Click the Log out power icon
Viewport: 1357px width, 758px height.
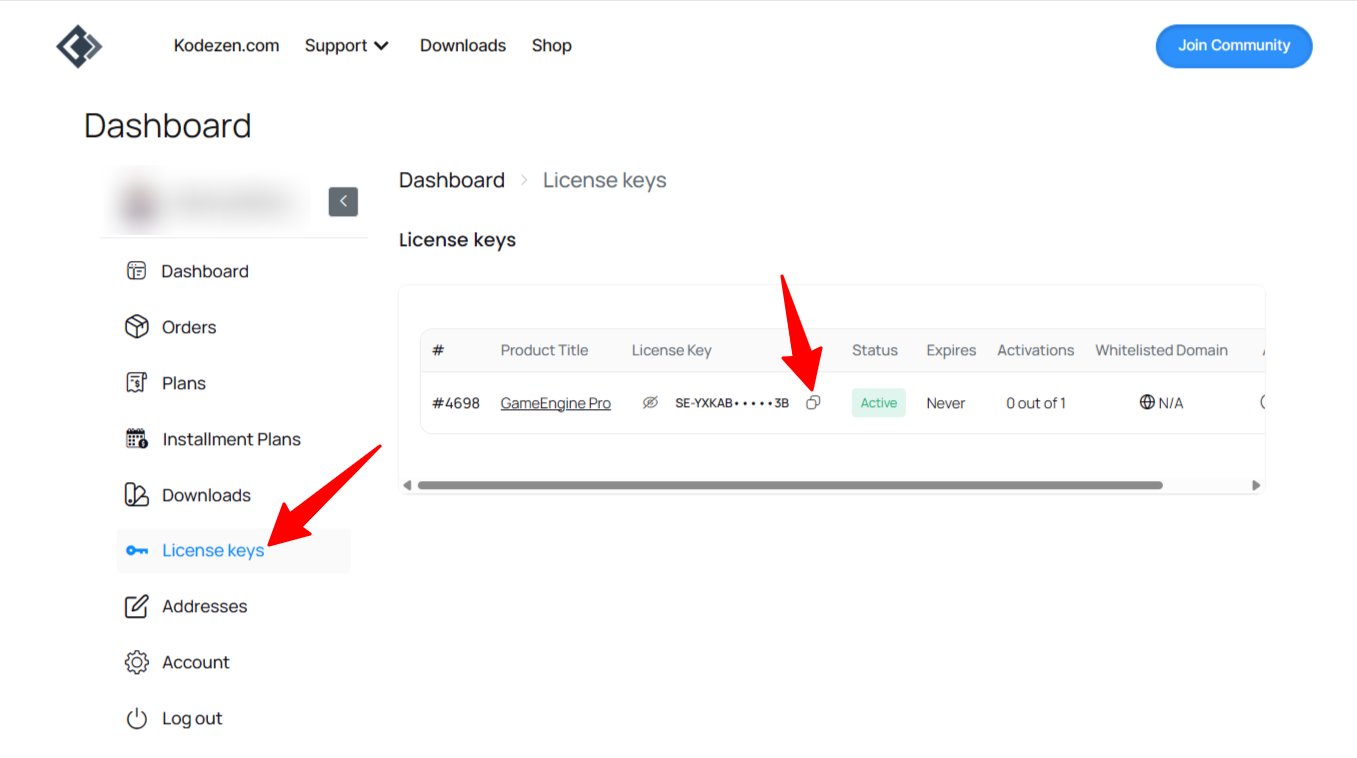137,719
